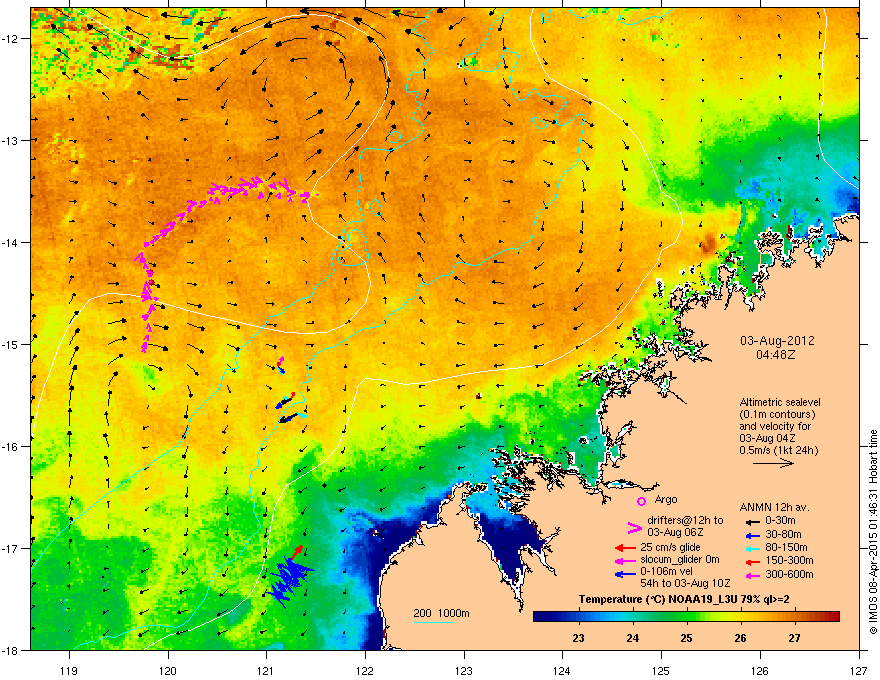Click the longitude axis label 127

tap(859, 670)
